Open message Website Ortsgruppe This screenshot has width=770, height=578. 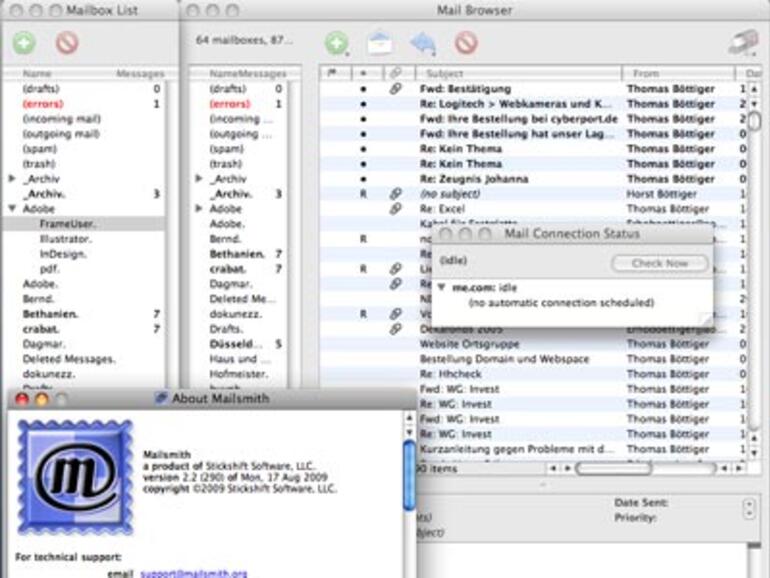point(469,344)
